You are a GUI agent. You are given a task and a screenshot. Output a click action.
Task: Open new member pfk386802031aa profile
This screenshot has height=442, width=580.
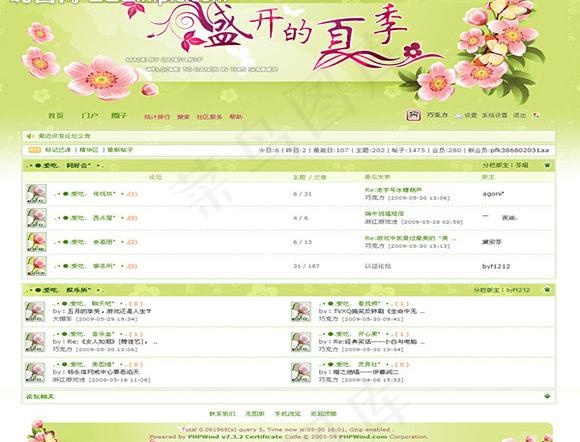point(520,150)
